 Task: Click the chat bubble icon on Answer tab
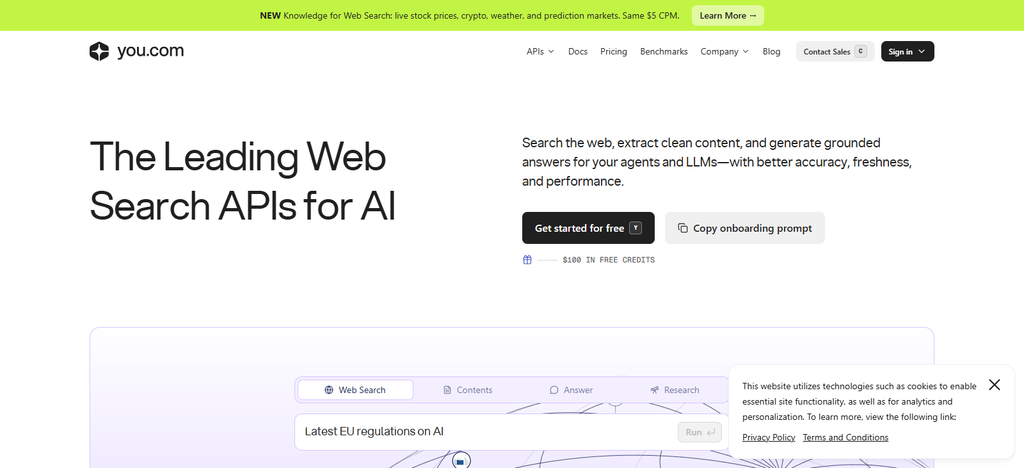point(554,390)
